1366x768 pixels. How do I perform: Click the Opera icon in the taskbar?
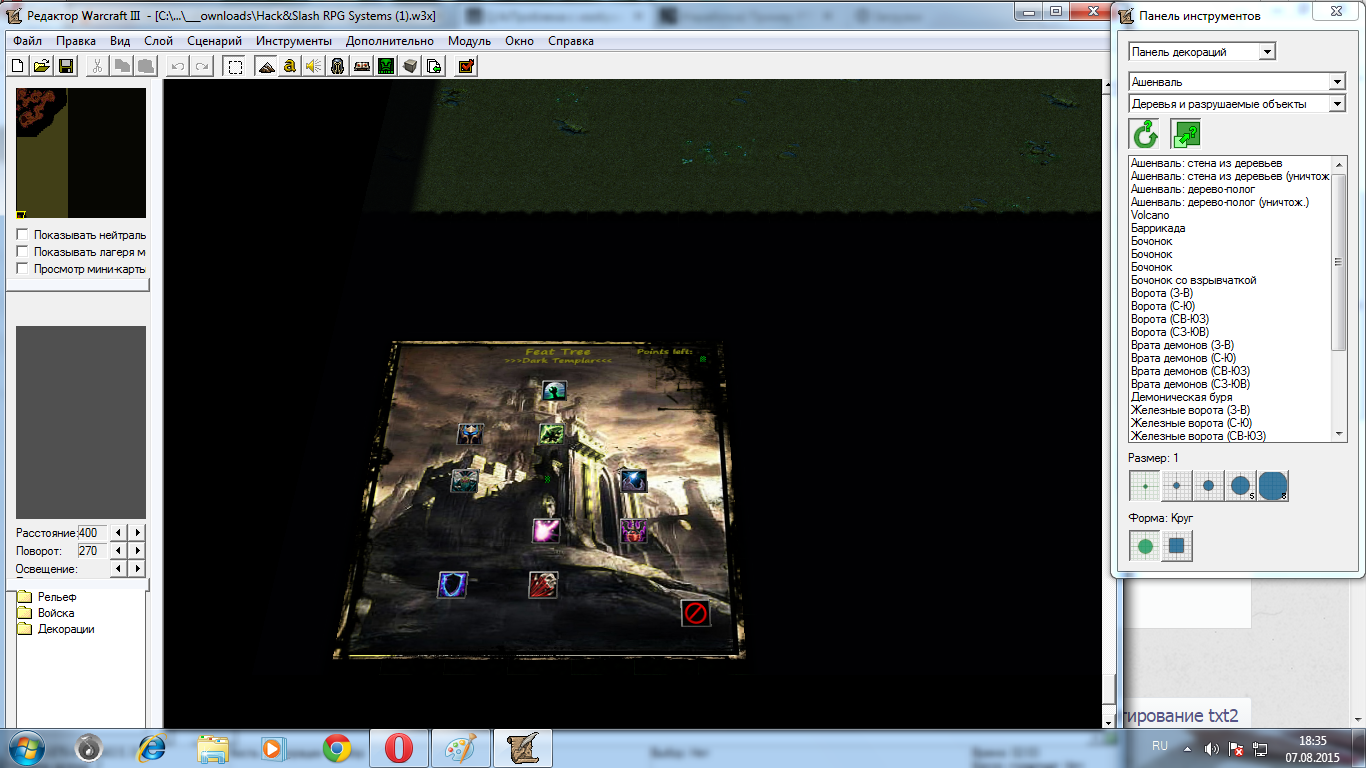tap(399, 748)
